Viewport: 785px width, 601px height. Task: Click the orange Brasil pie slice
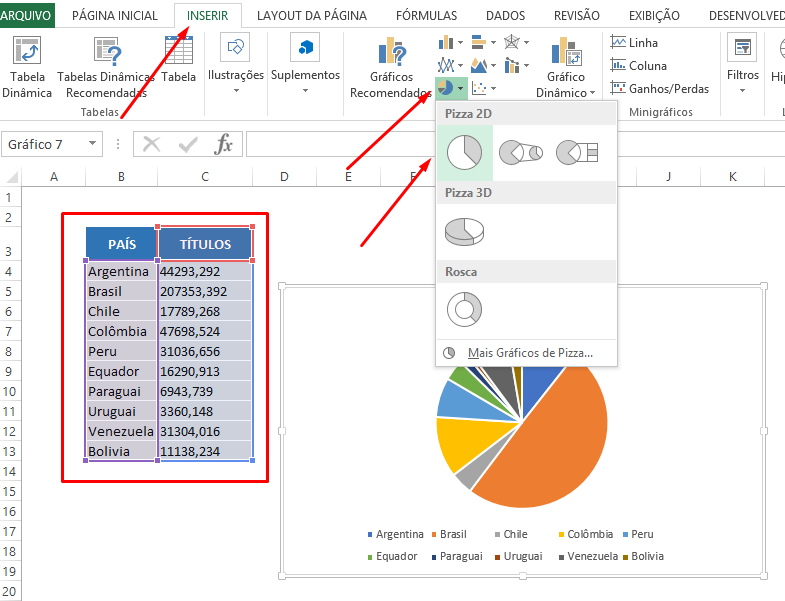pos(550,440)
